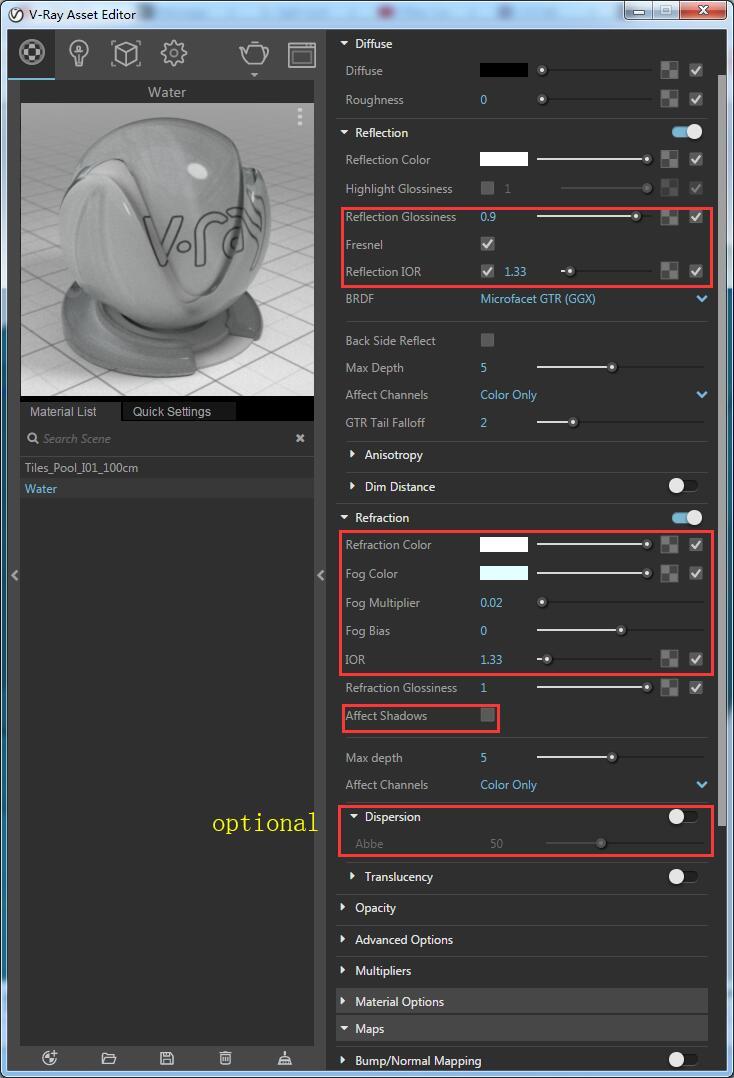Collapse the right properties panel arrow
Screen dimensions: 734x1078
320,575
